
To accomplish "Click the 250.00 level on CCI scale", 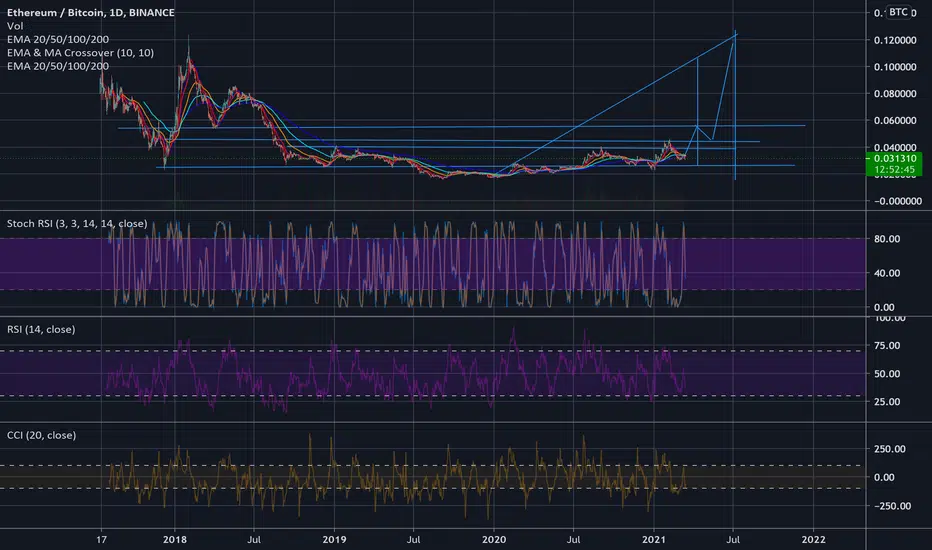I will click(x=890, y=449).
